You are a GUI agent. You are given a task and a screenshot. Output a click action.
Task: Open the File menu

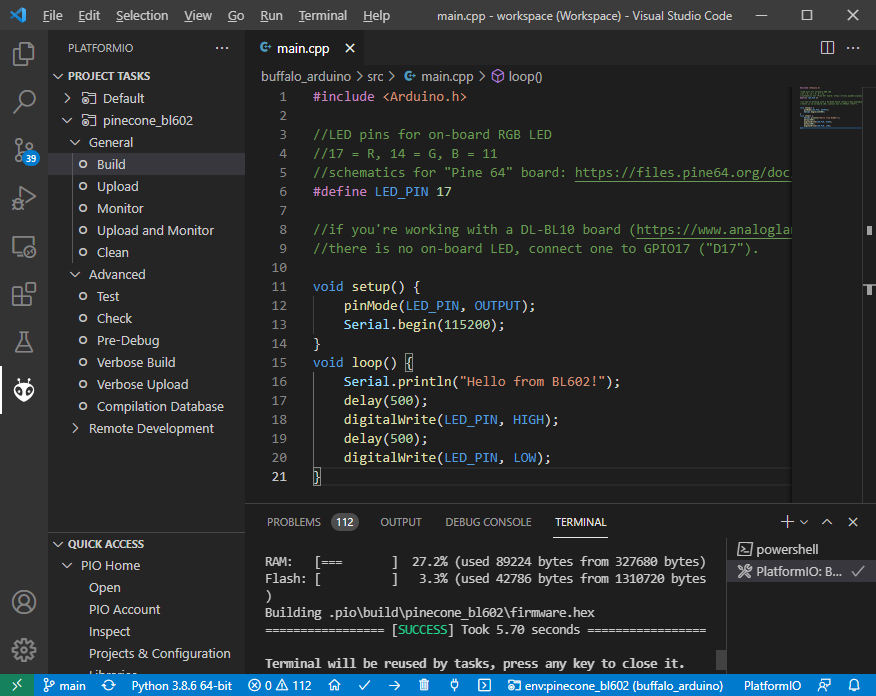(53, 16)
